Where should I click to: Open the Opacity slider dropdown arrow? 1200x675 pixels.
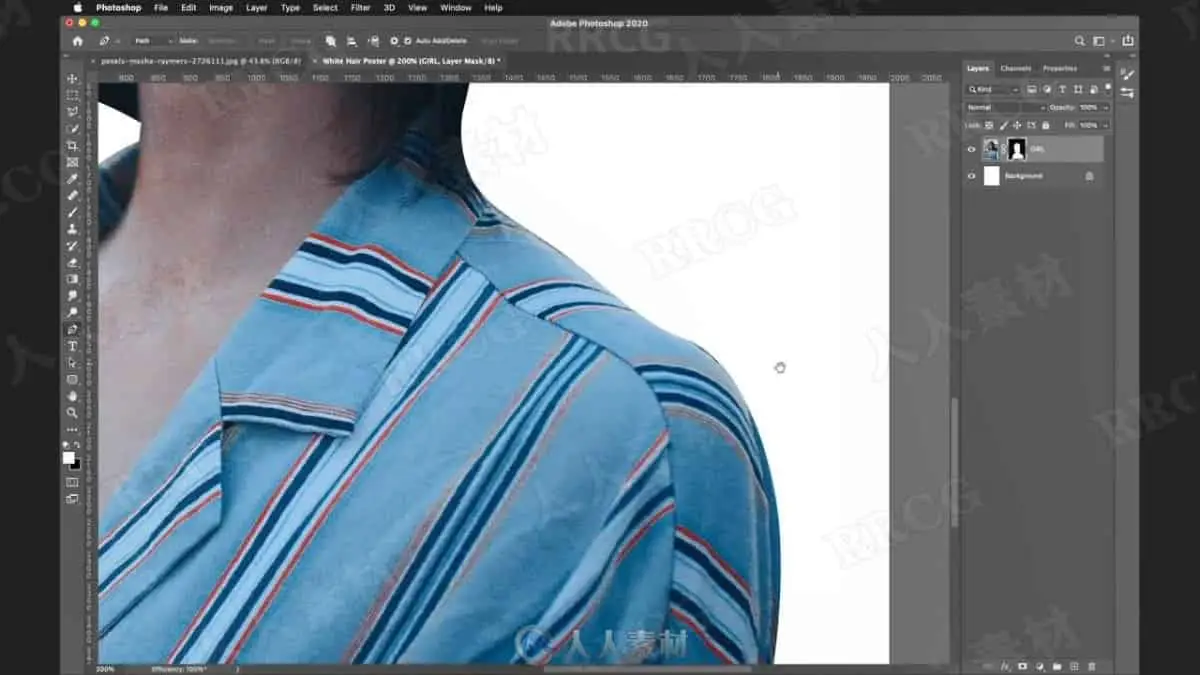1105,107
